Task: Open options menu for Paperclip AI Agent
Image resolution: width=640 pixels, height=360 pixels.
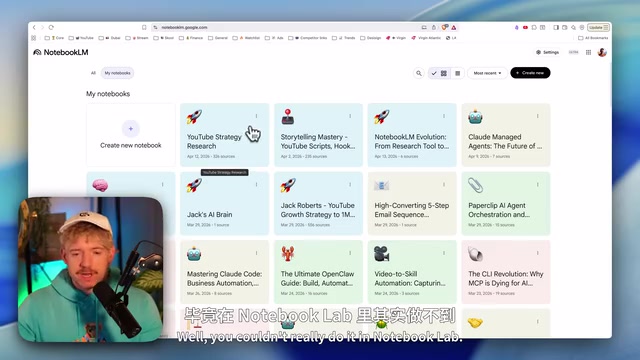Action: coord(538,184)
